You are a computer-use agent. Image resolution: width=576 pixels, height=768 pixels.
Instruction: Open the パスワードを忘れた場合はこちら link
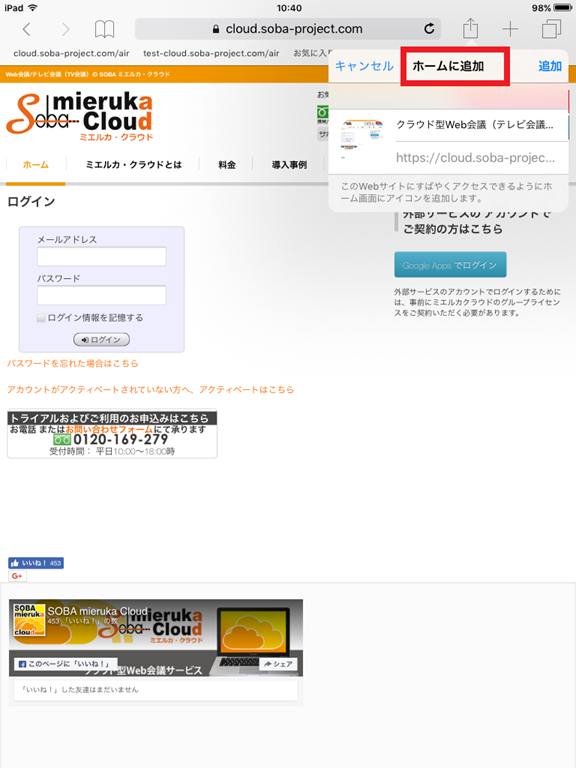click(x=72, y=363)
